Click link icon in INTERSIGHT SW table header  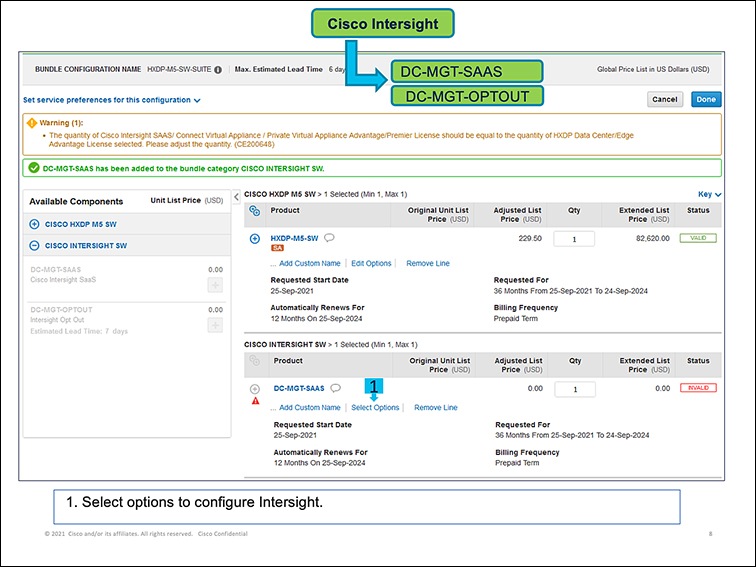click(x=255, y=360)
